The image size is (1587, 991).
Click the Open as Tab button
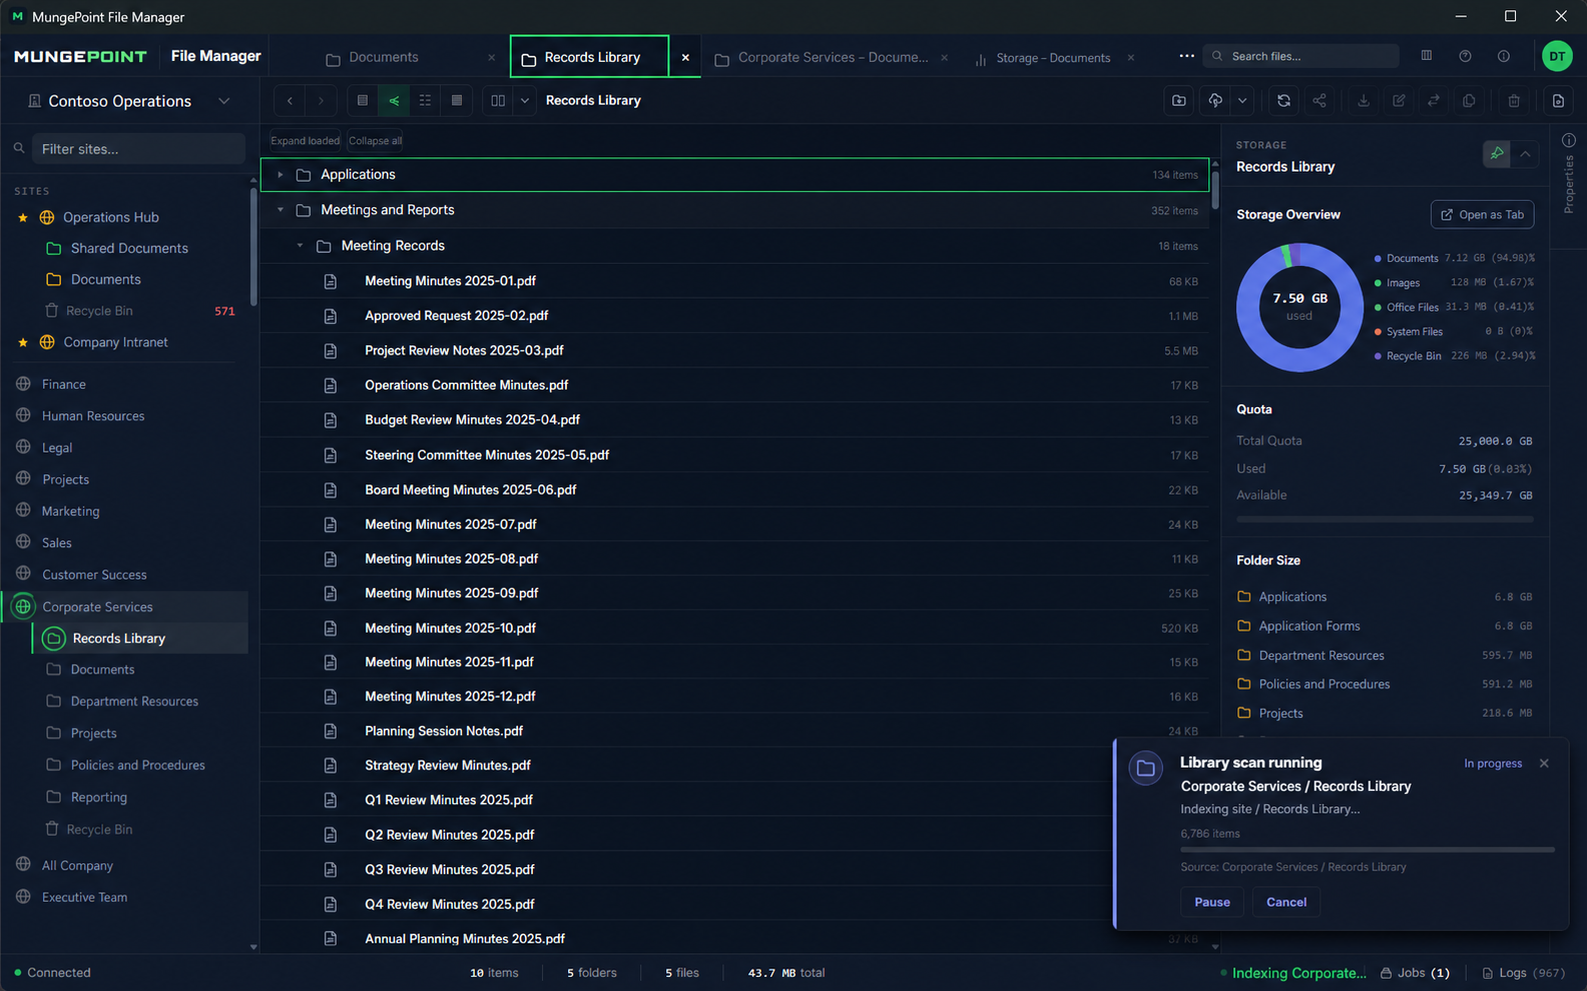click(x=1482, y=214)
